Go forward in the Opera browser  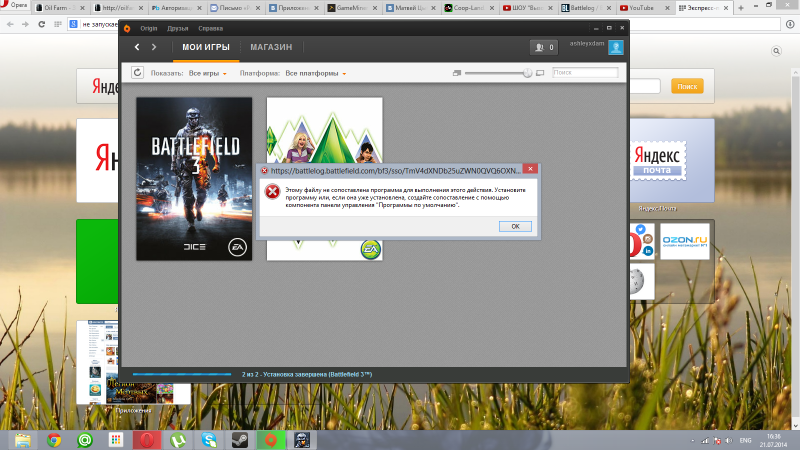[x=25, y=24]
